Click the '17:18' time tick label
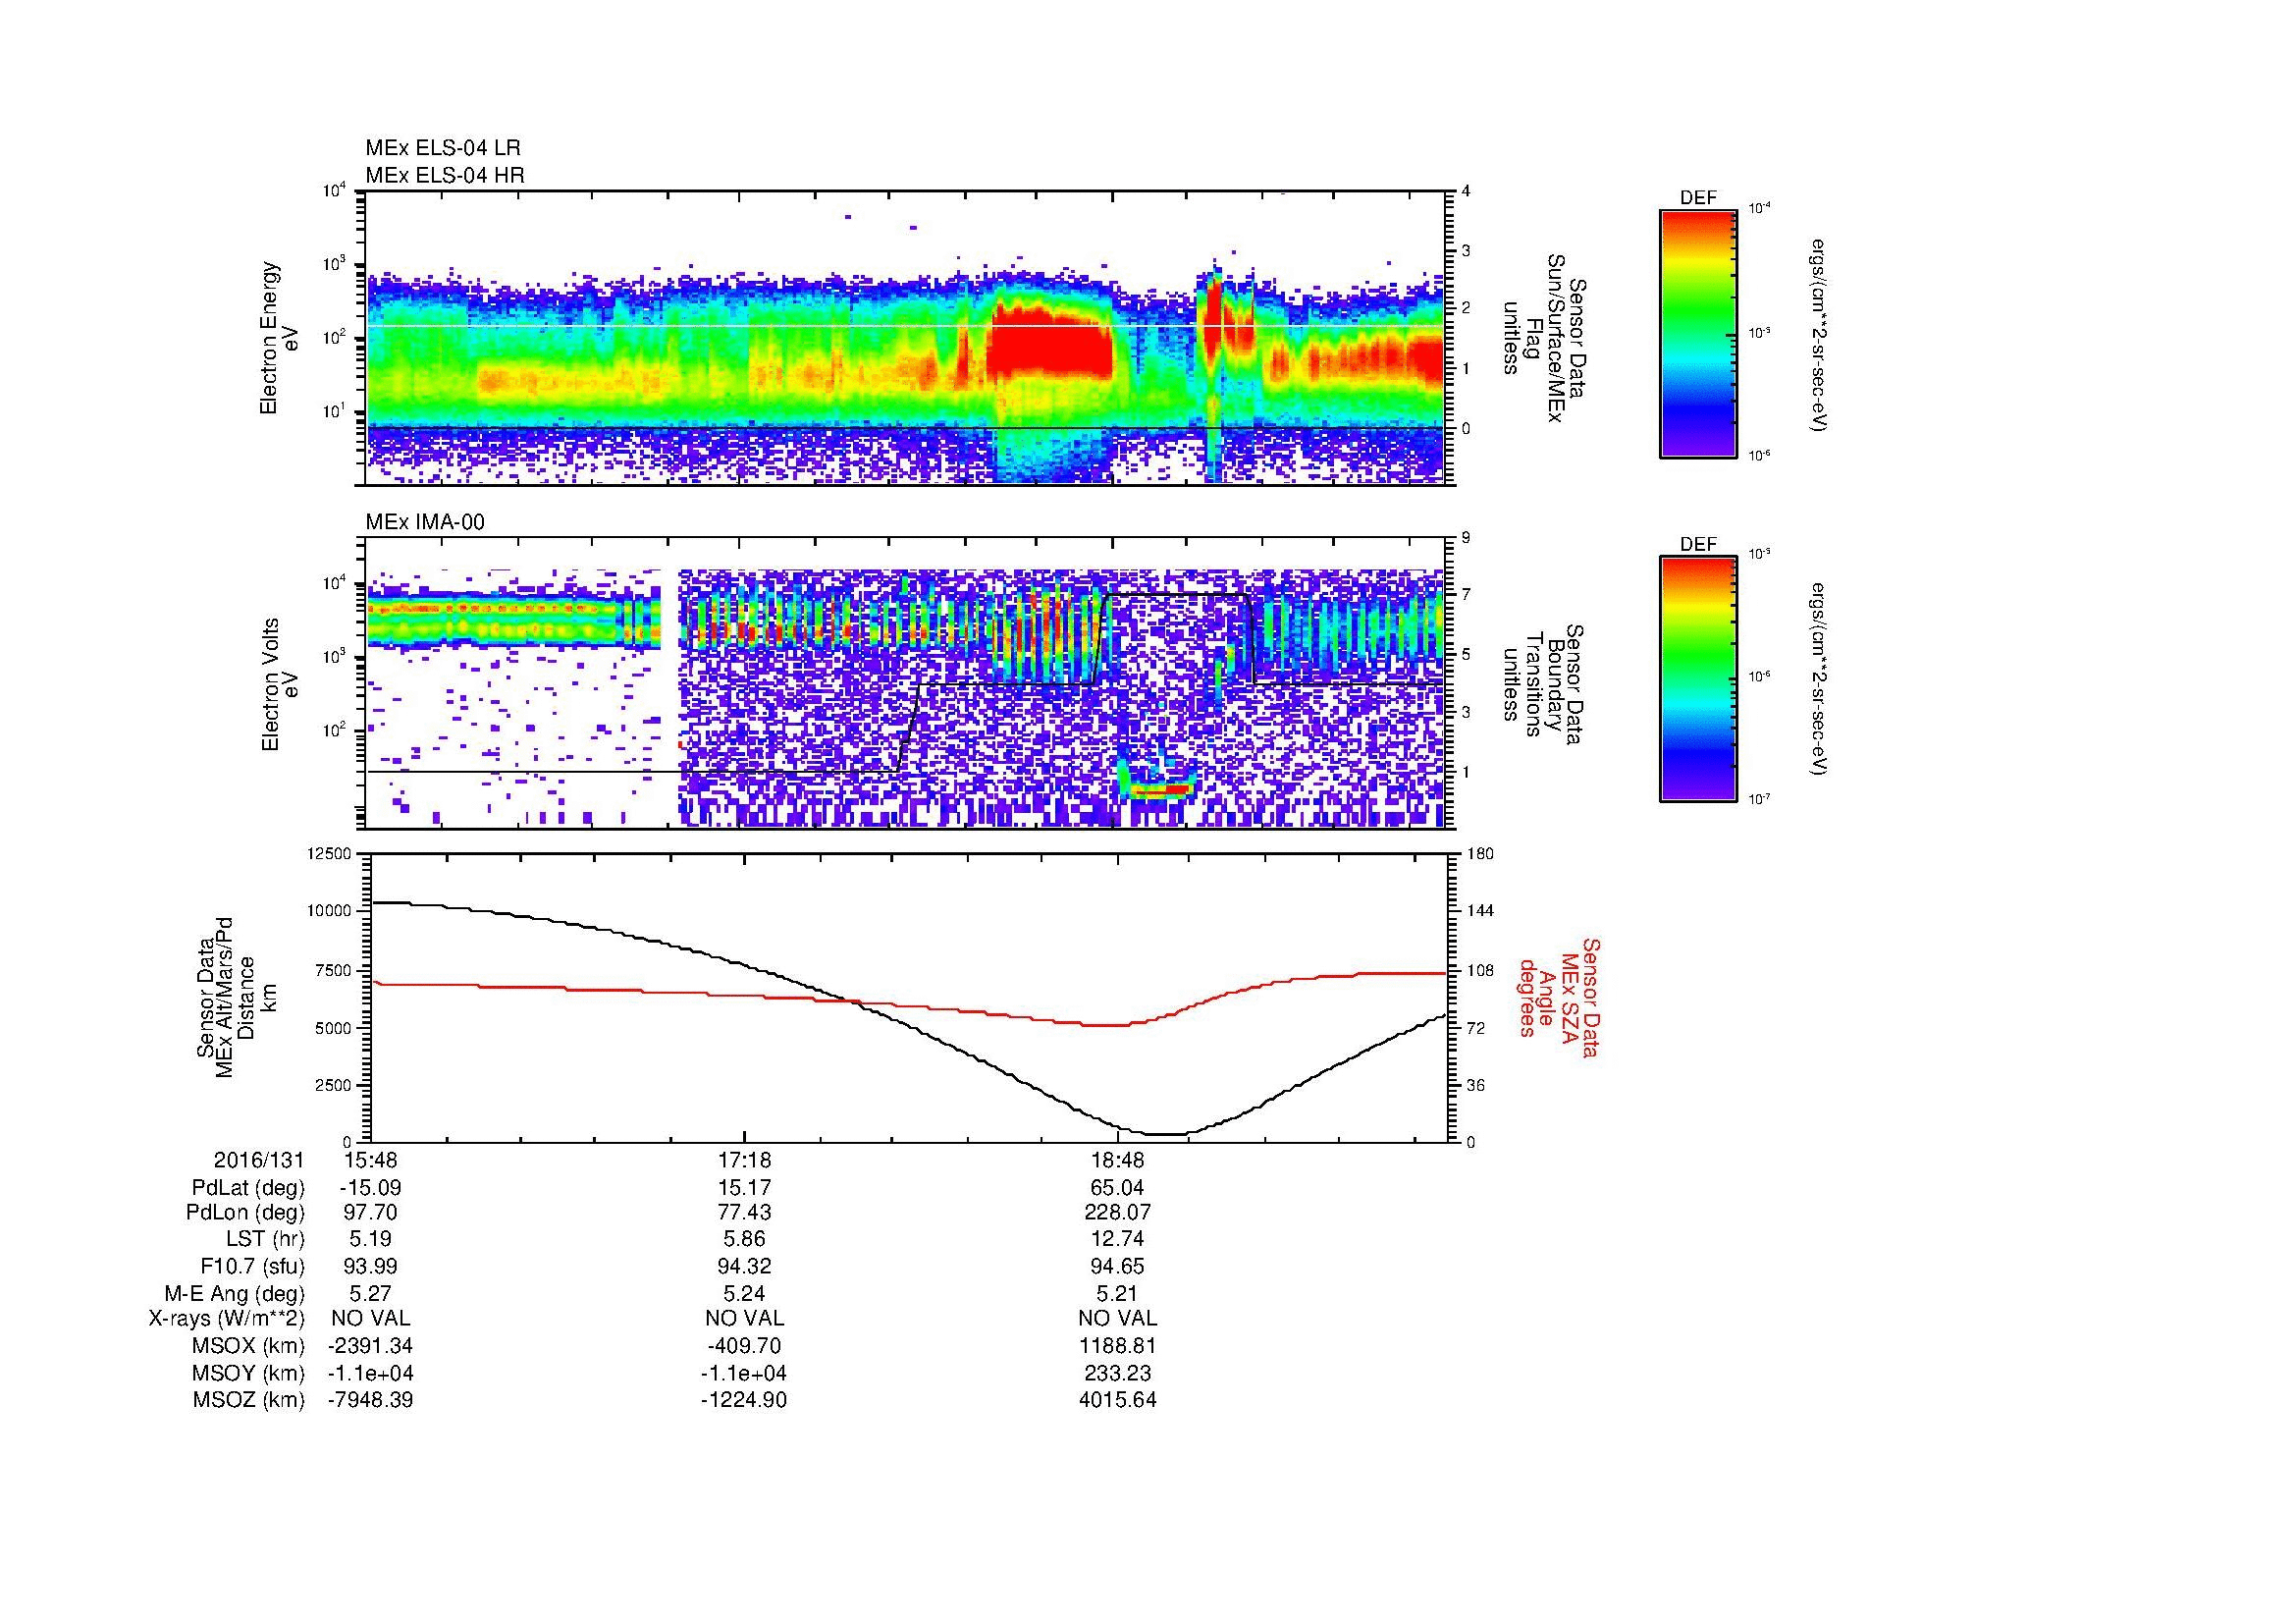 pos(744,1161)
